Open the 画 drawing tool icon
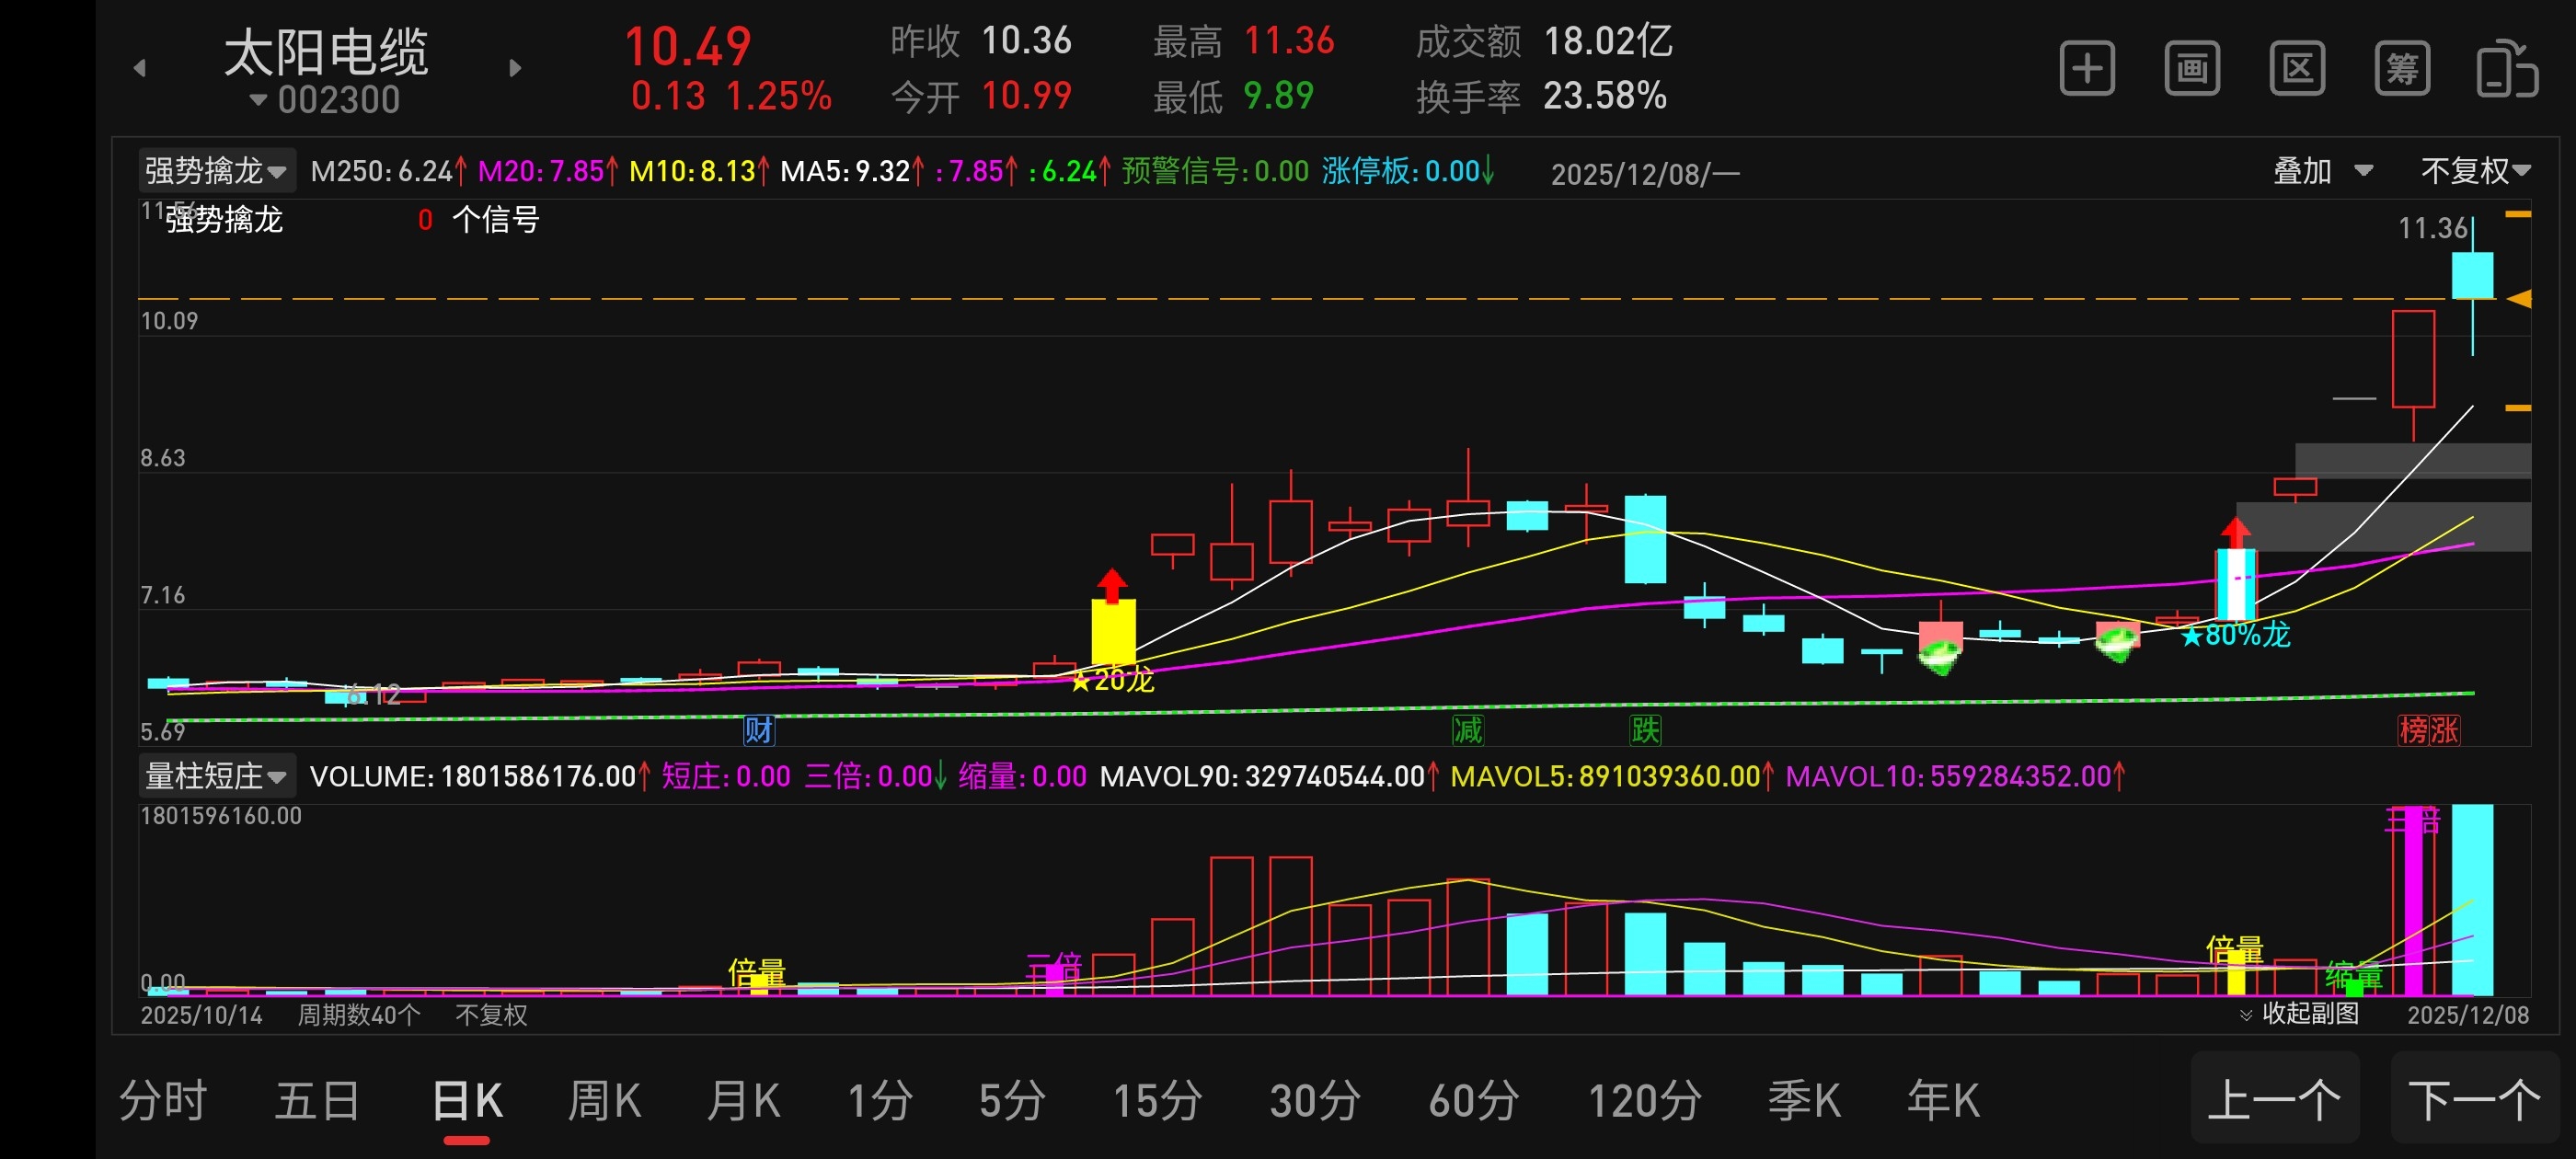The height and width of the screenshot is (1159, 2576). pos(2192,69)
